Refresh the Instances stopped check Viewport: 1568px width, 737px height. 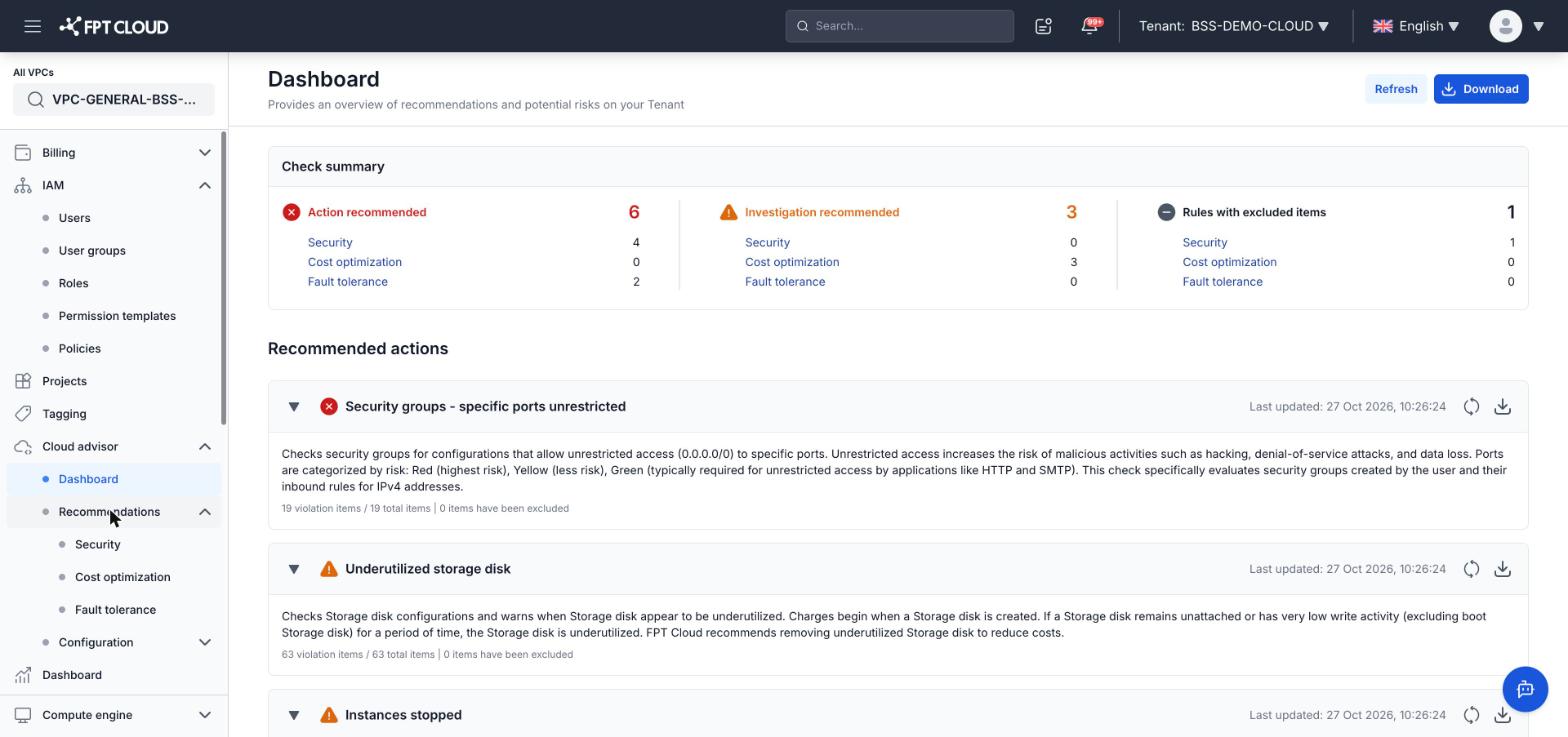point(1471,715)
